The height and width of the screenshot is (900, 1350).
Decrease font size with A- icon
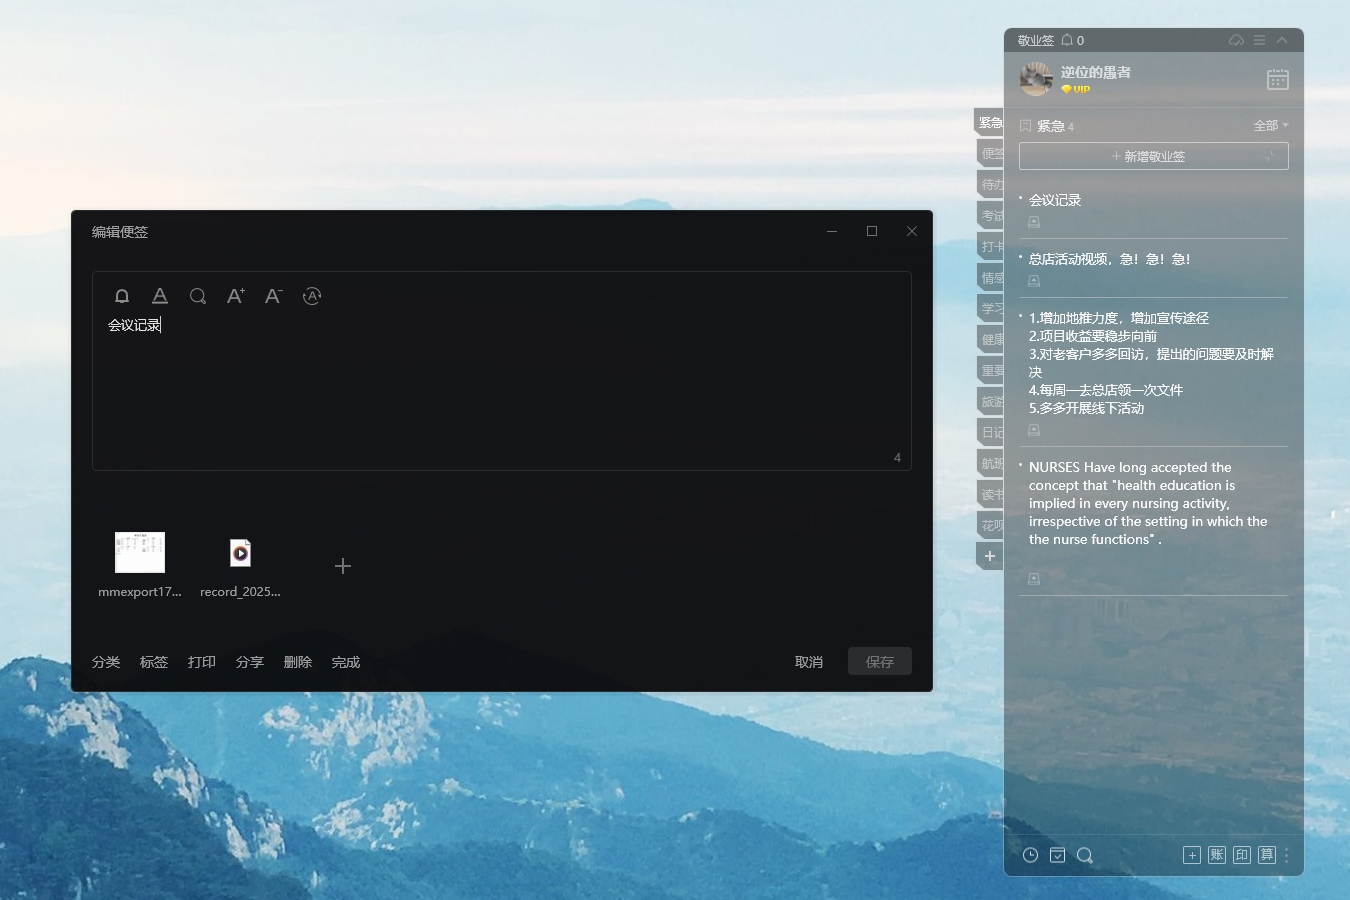pos(274,296)
